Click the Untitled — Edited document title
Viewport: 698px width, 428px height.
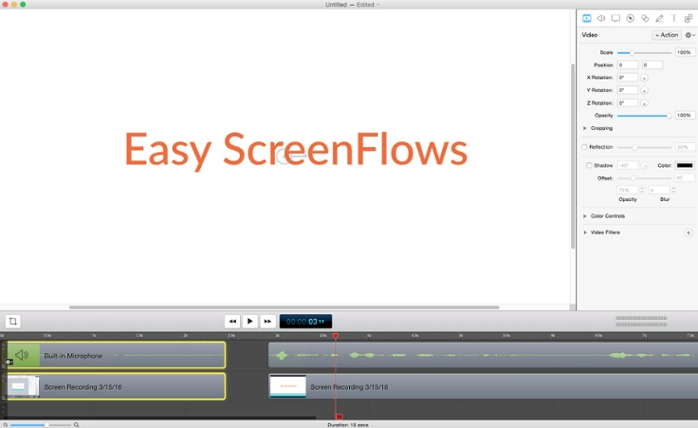352,4
